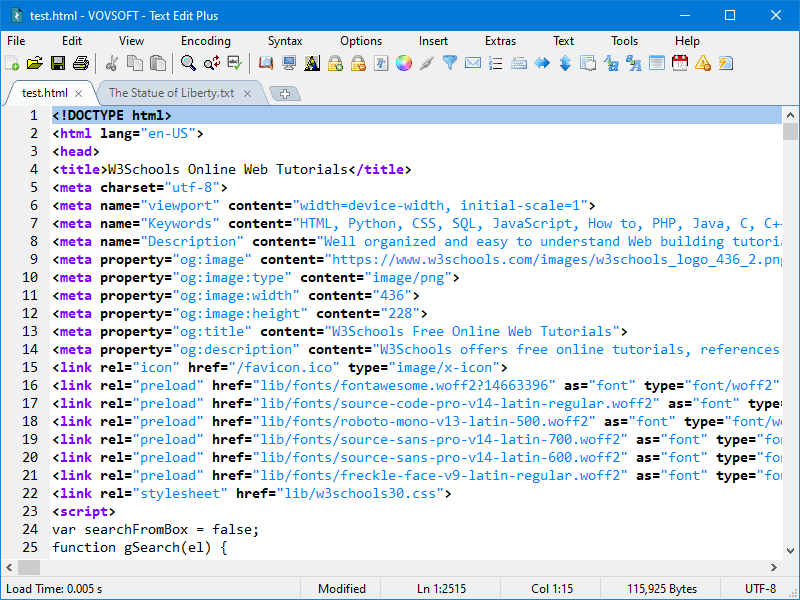Switch to The Statue of Liberty.txt tab
The width and height of the screenshot is (800, 600).
click(171, 93)
